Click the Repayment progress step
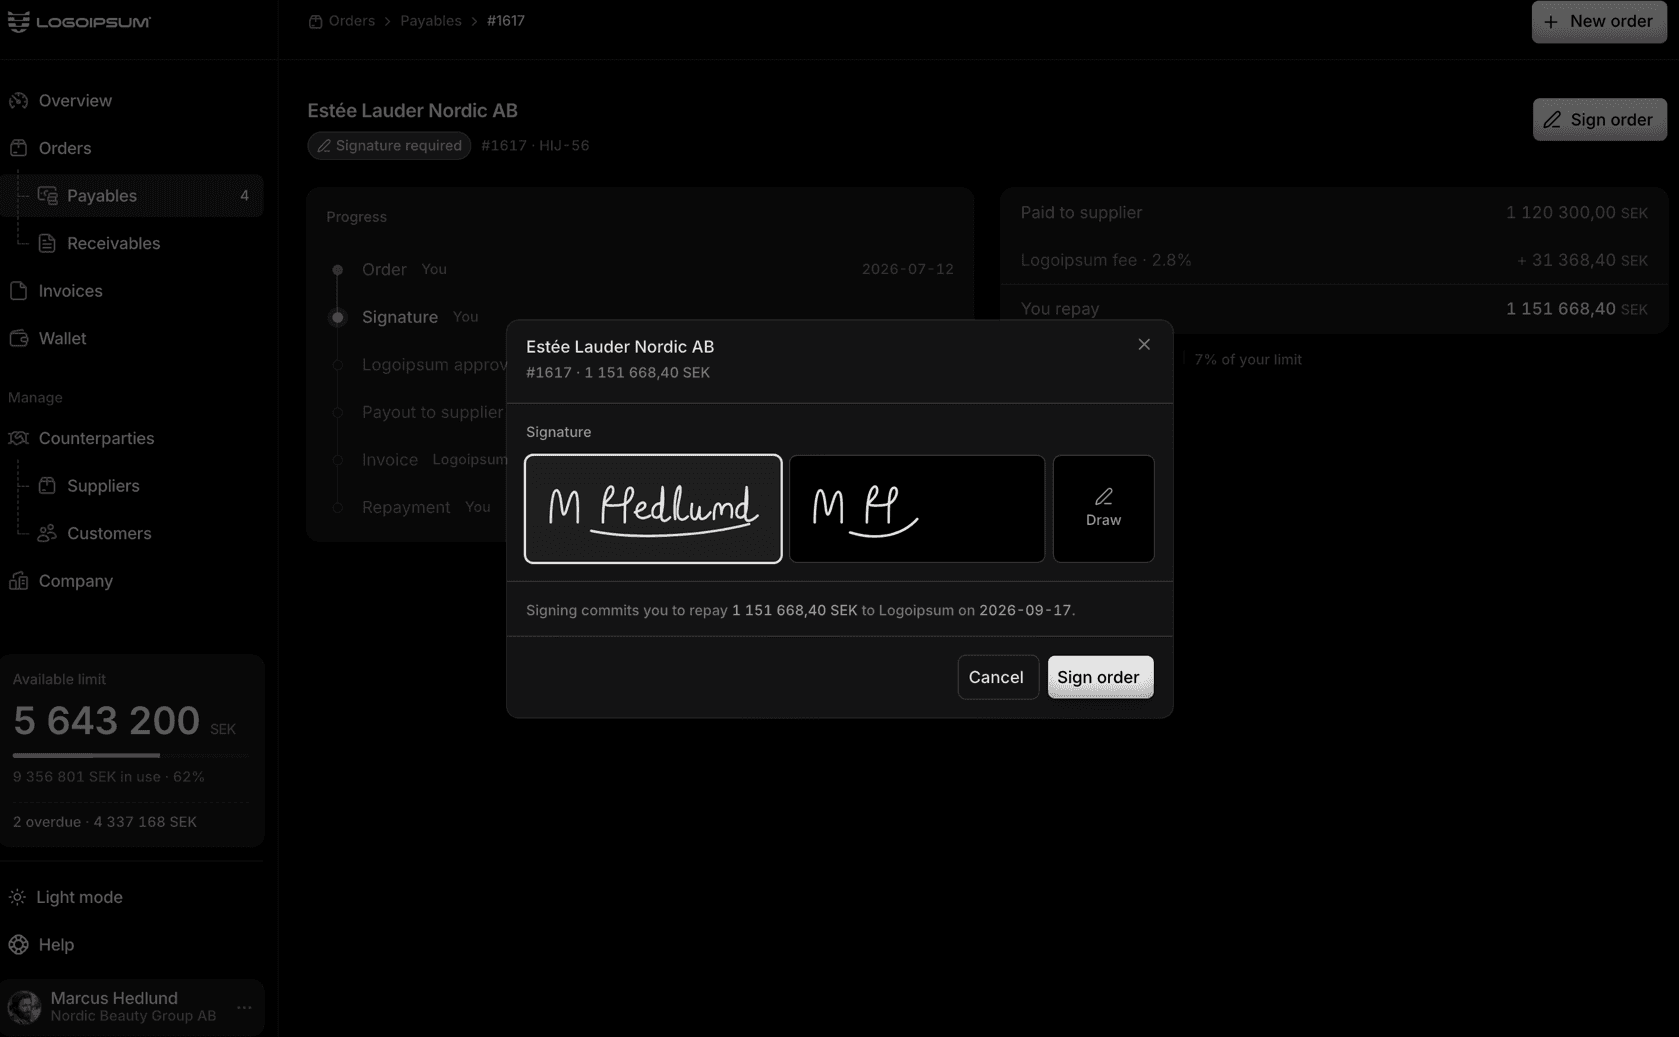1679x1037 pixels. 406,508
